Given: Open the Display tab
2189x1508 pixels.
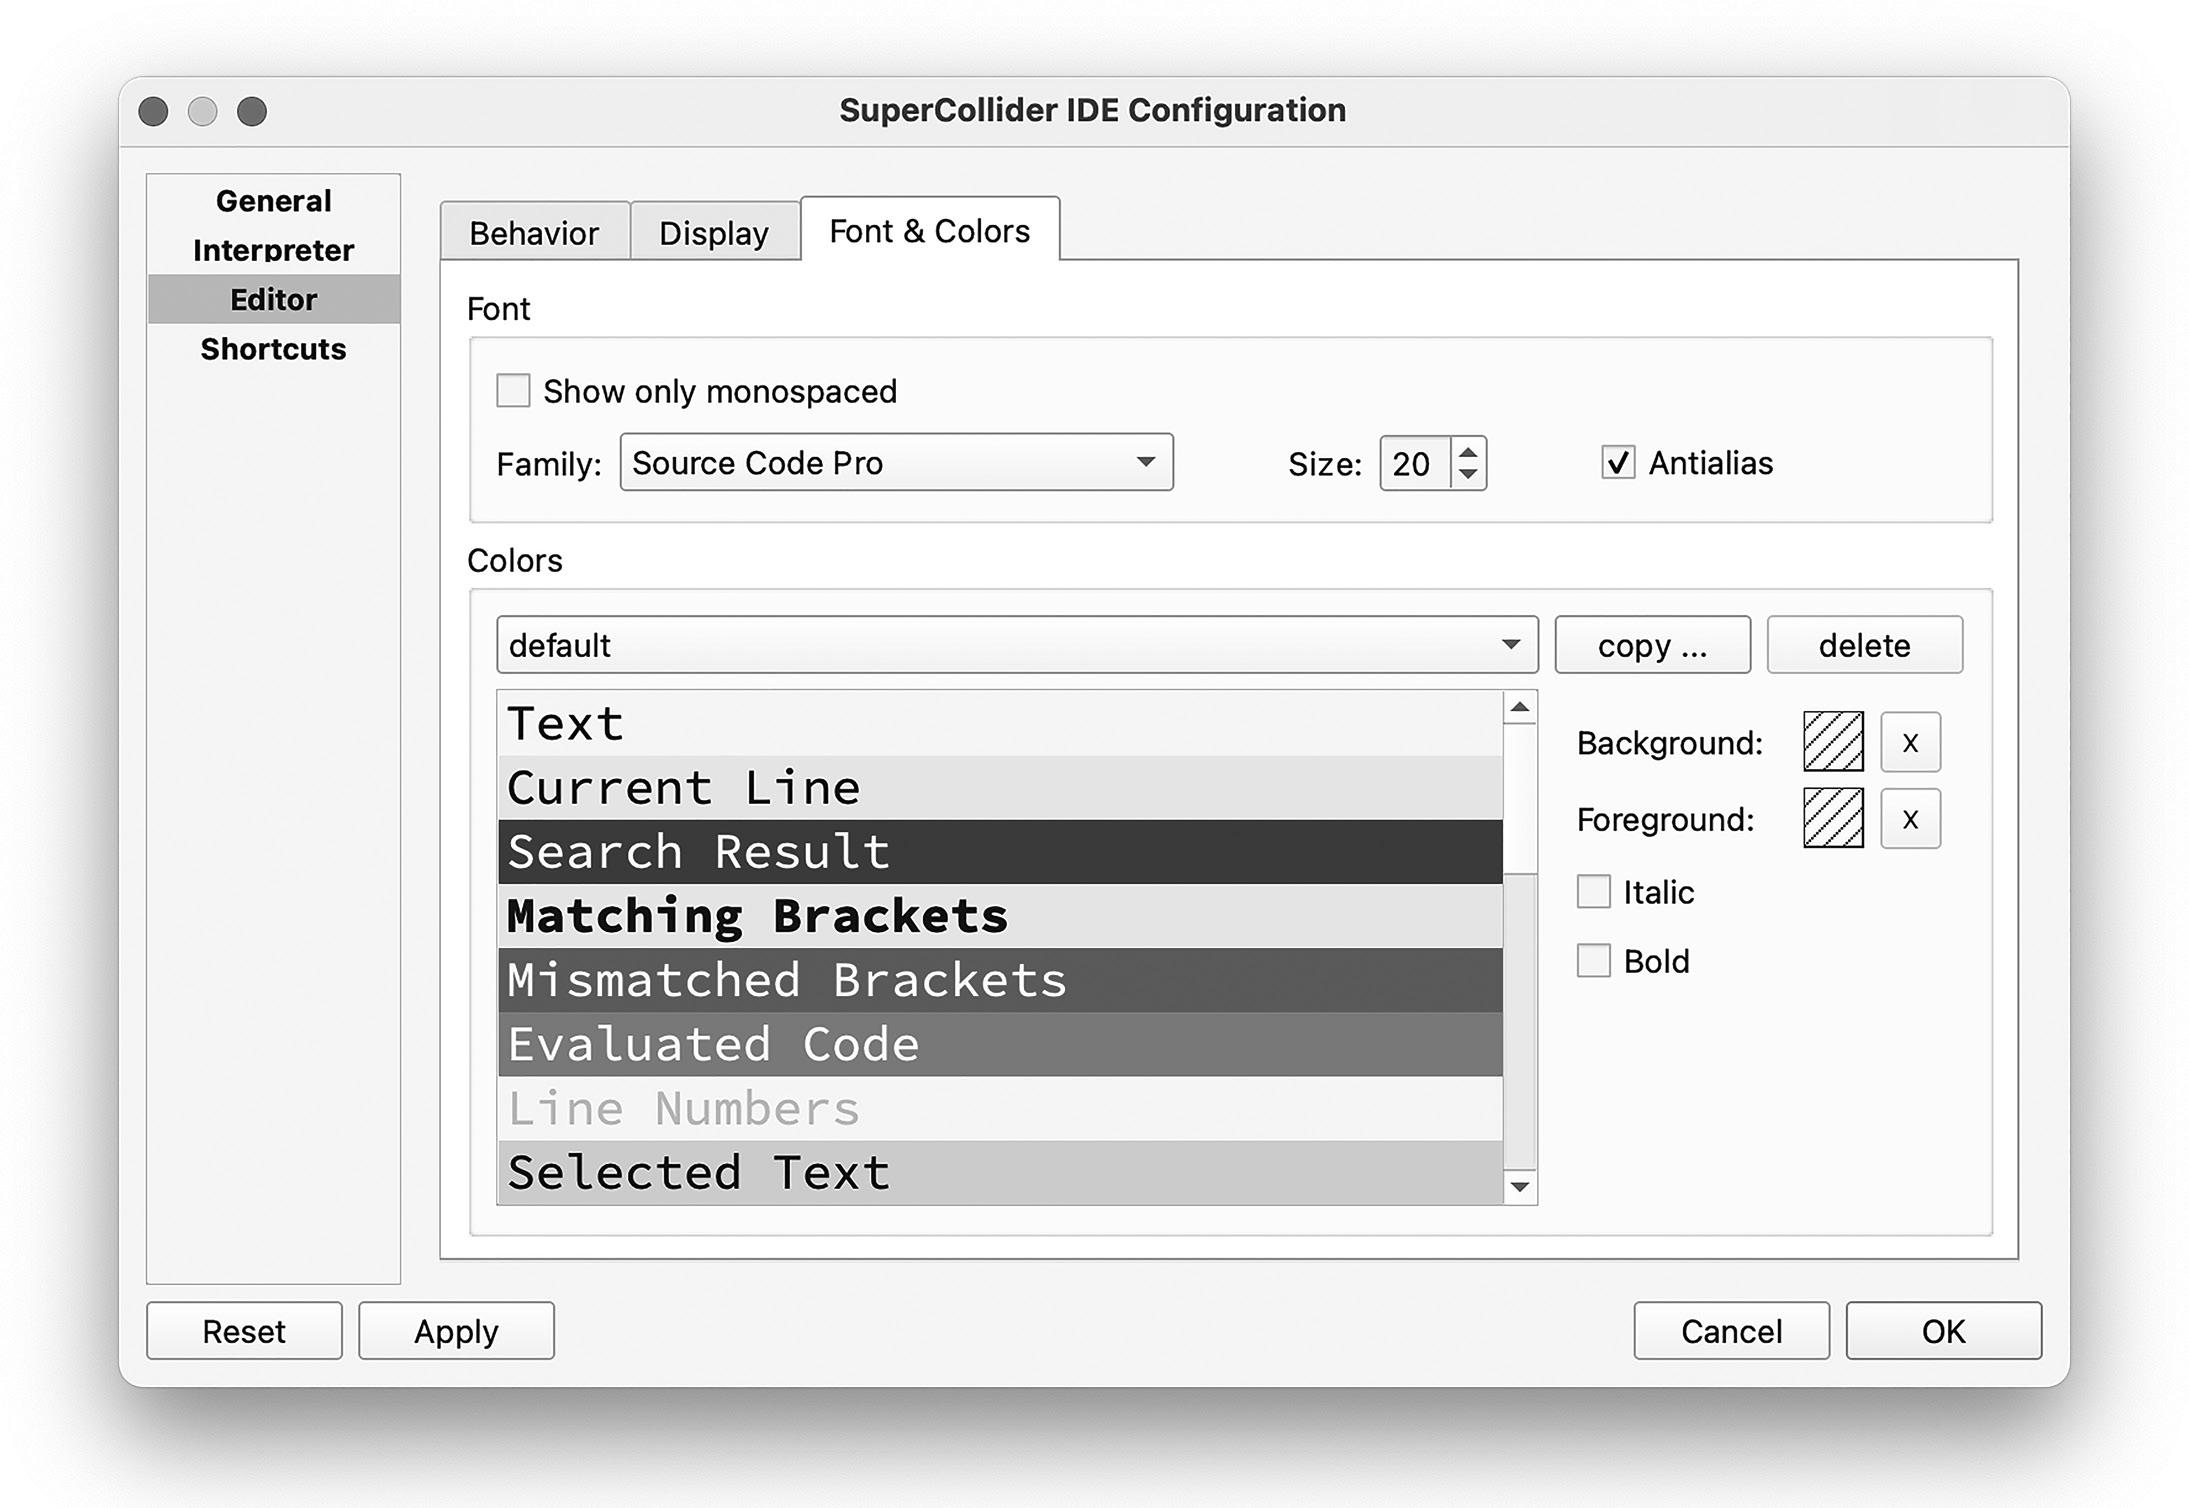Looking at the screenshot, I should coord(713,233).
